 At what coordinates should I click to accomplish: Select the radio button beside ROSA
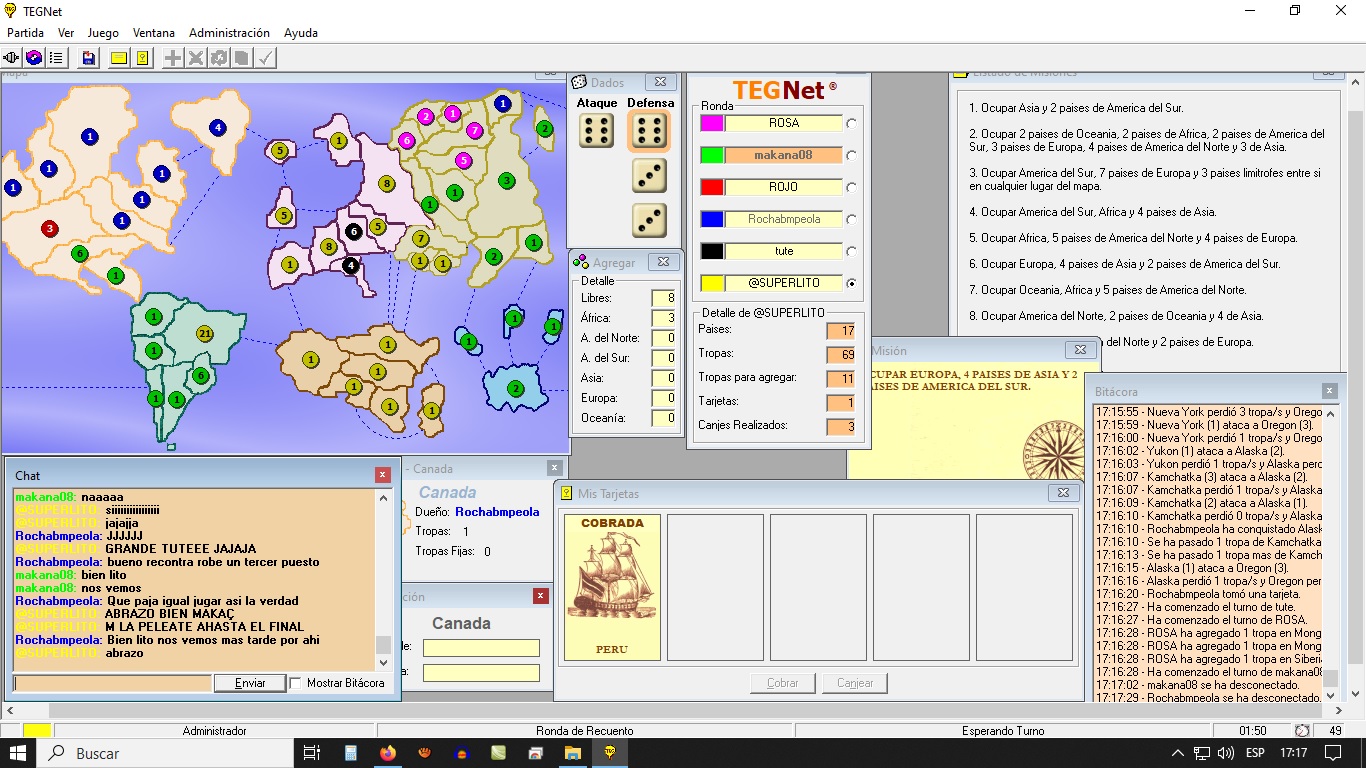tap(851, 123)
